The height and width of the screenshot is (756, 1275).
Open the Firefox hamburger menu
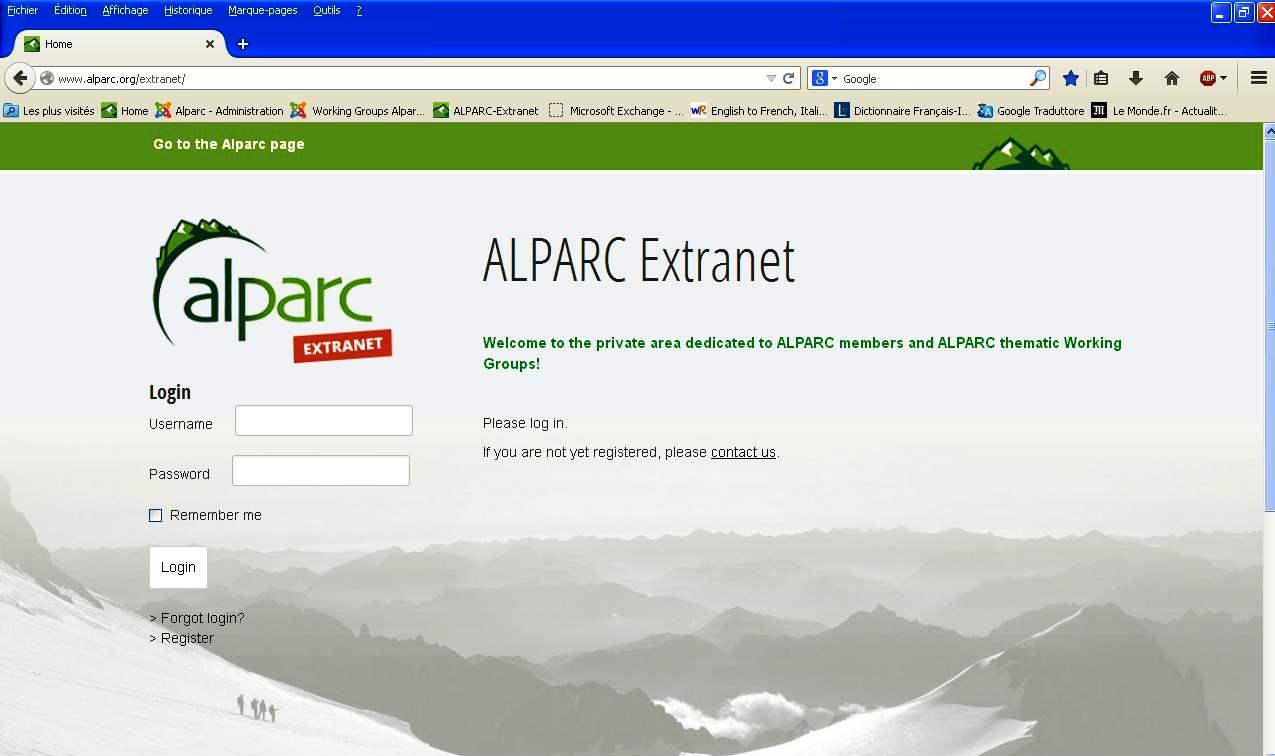(1259, 78)
